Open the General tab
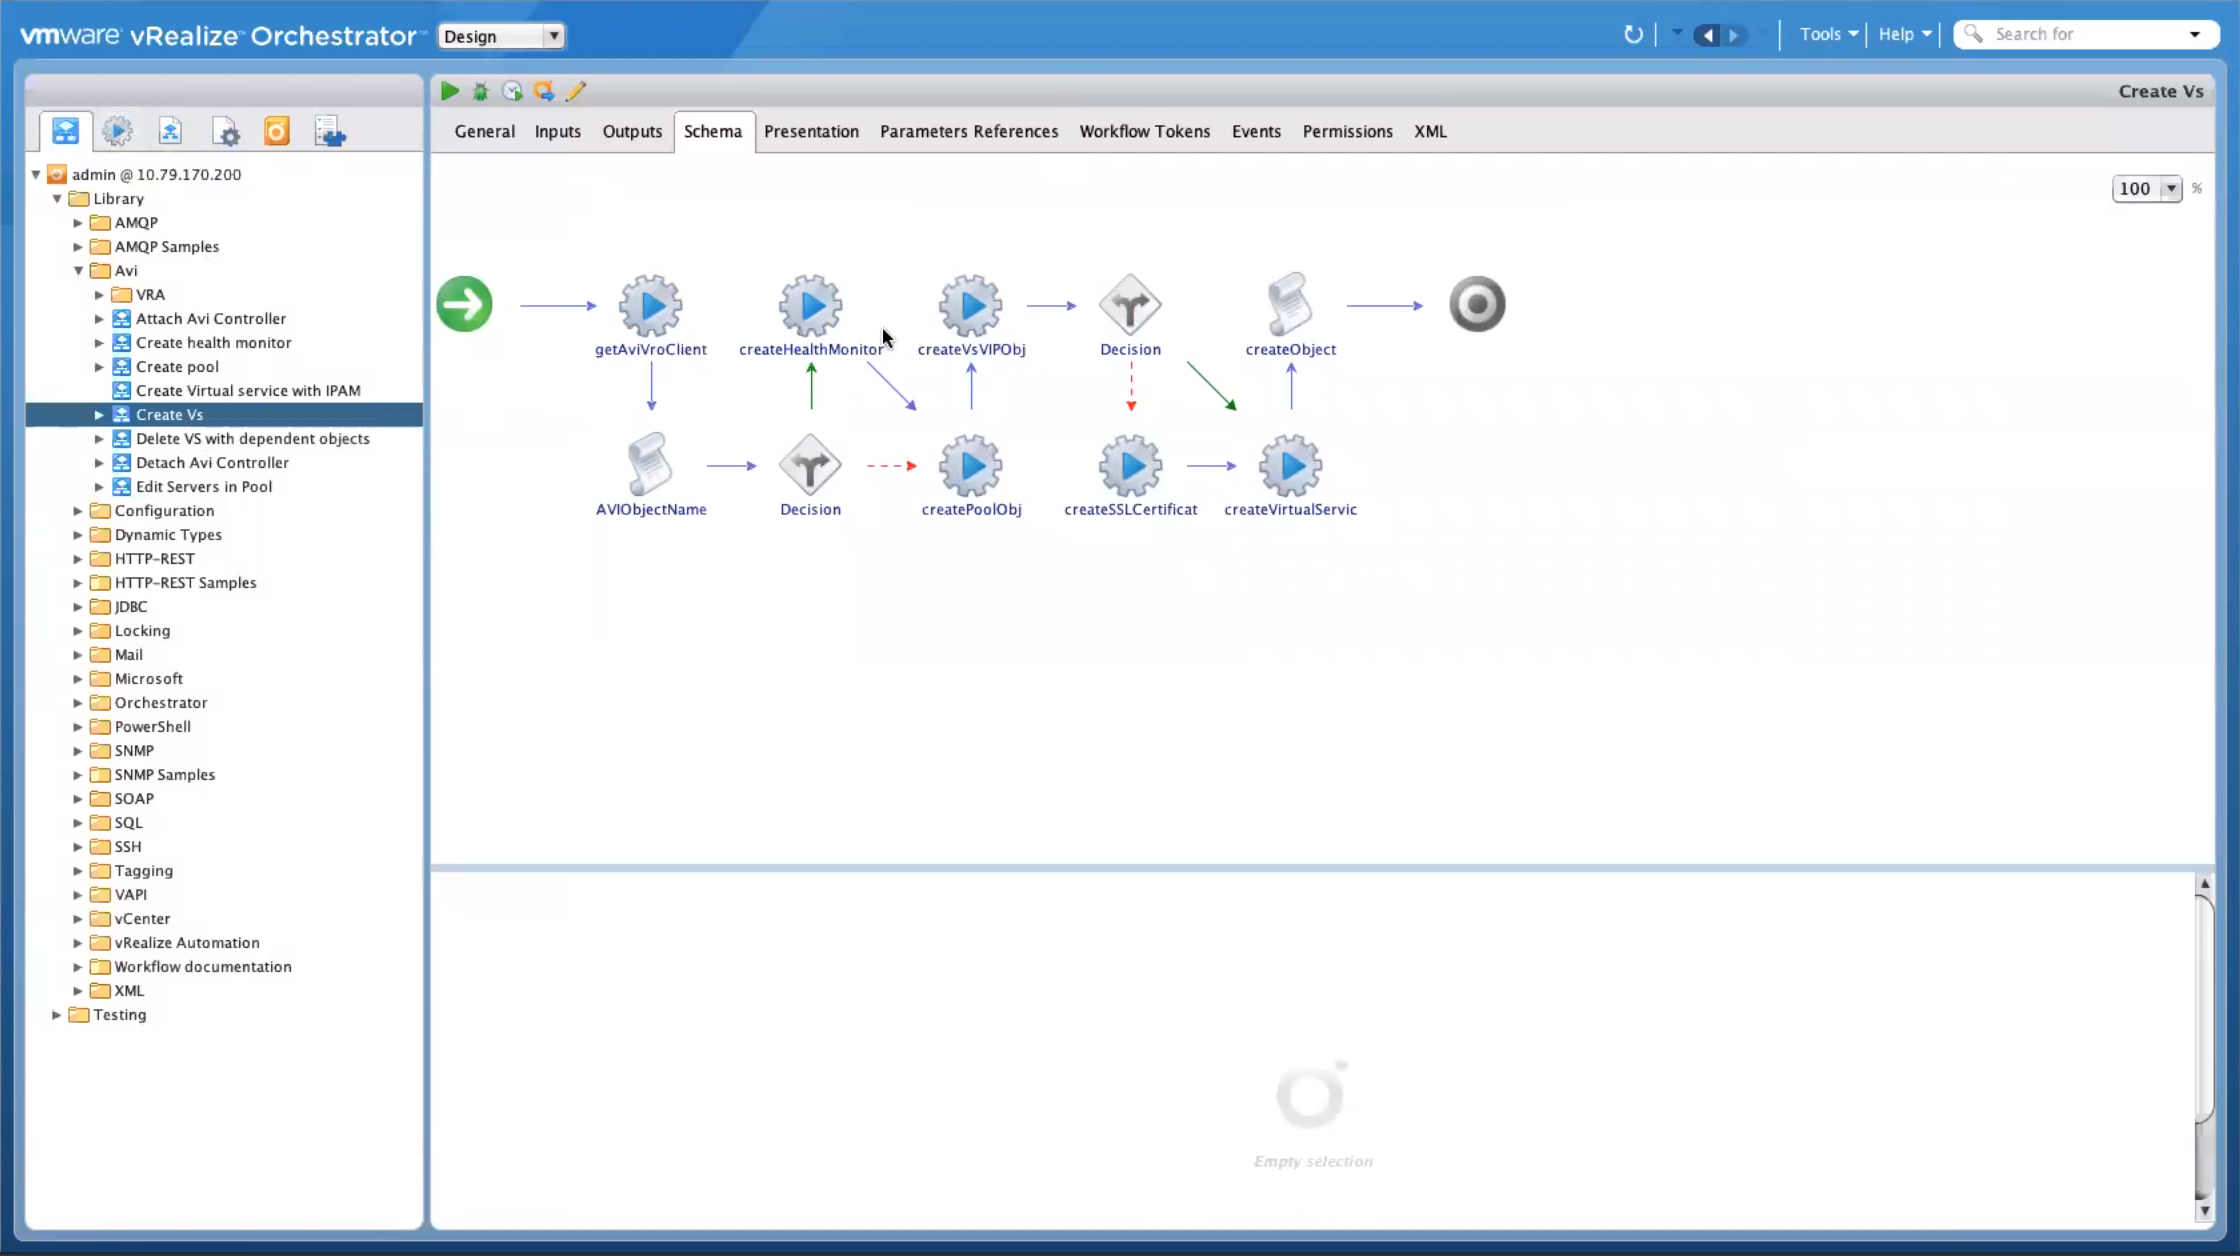Viewport: 2240px width, 1256px height. (x=484, y=131)
